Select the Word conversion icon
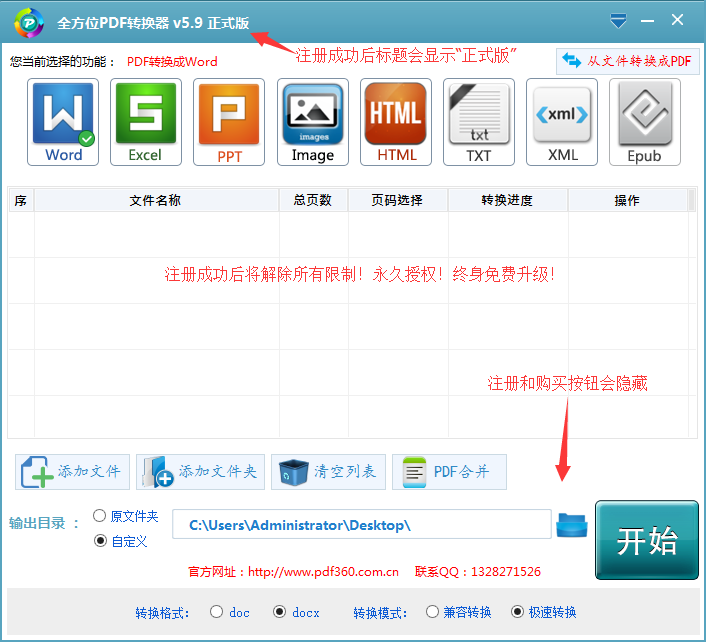 63,122
